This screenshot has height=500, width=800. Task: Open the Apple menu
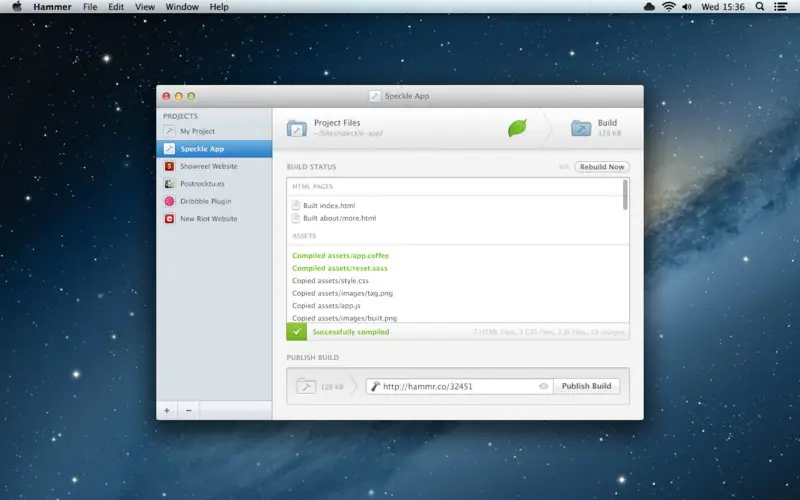17,7
